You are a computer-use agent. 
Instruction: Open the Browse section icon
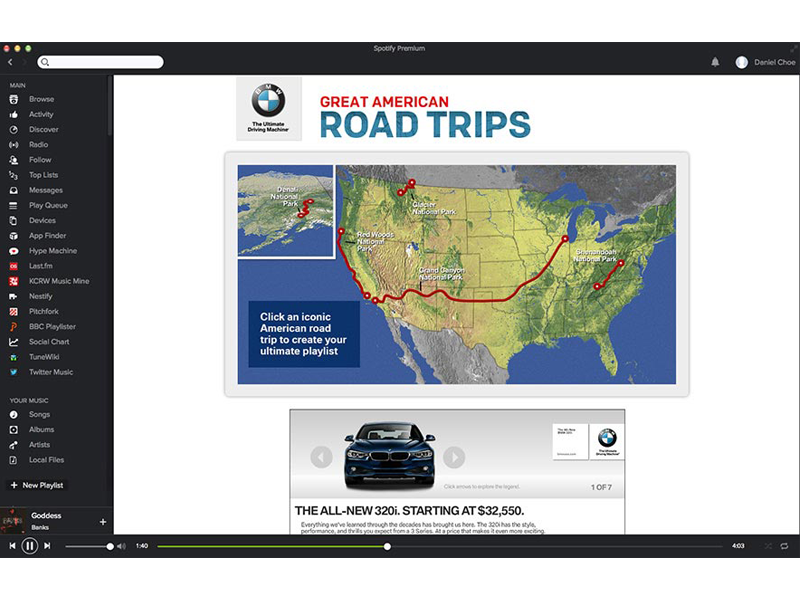(14, 99)
